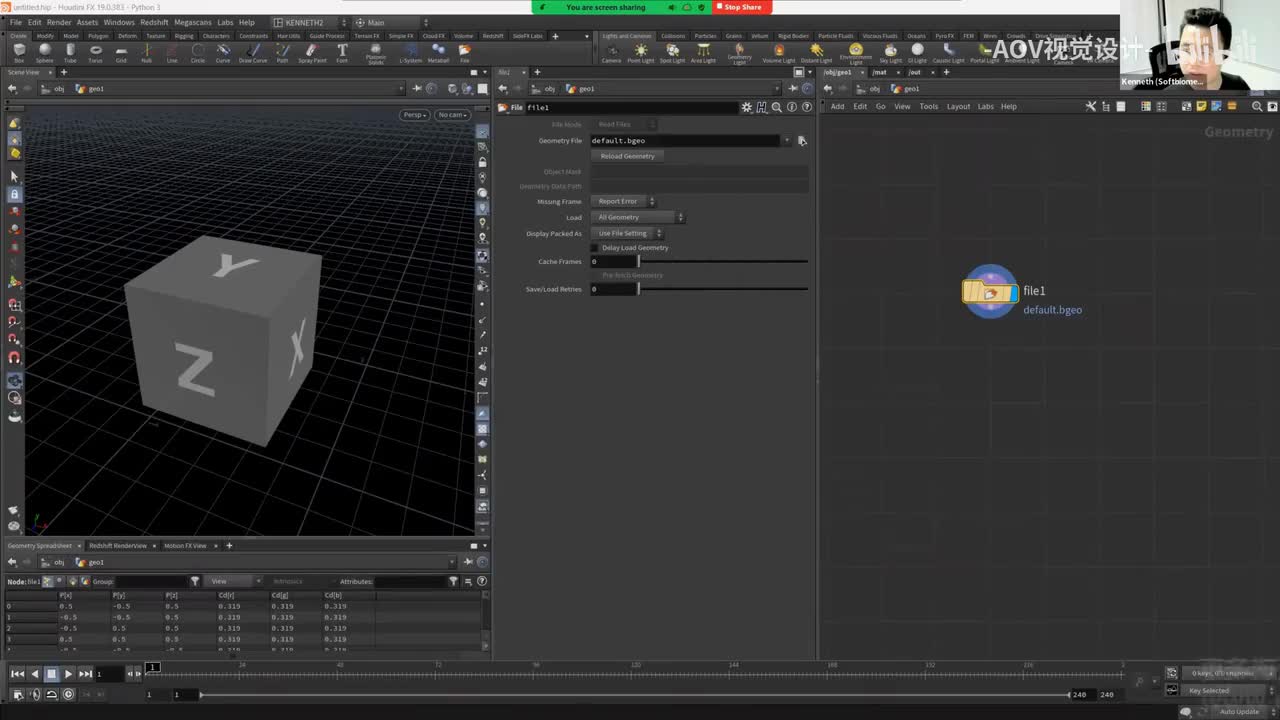
Task: Select the Tube shelf tool
Action: (x=70, y=53)
